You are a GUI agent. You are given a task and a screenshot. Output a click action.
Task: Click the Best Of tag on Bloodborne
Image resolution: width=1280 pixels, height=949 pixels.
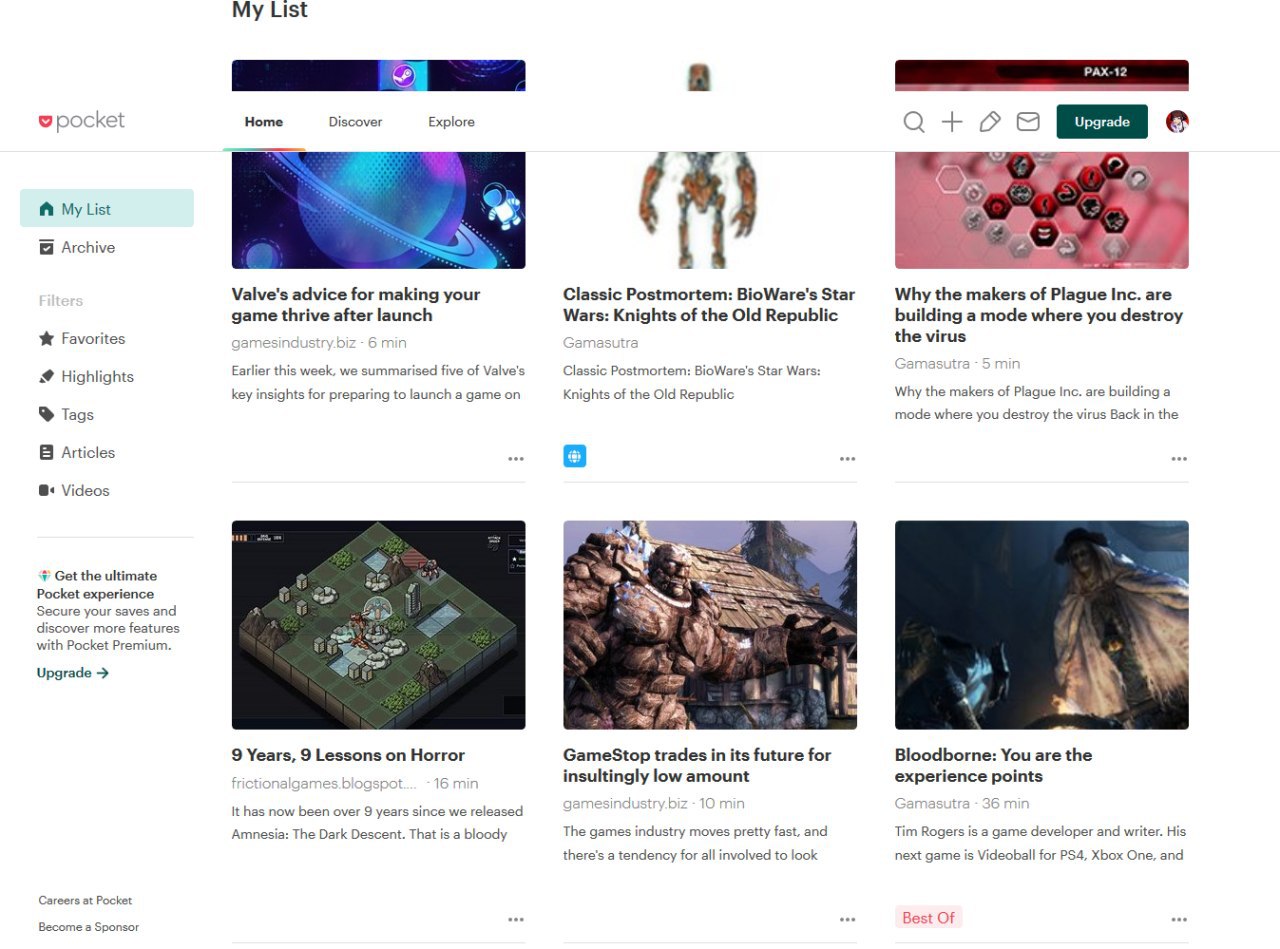[928, 918]
